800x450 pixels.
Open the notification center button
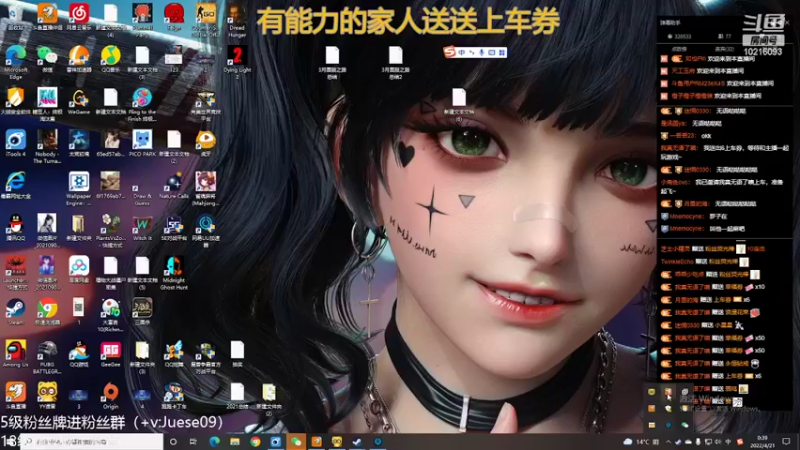coord(786,442)
